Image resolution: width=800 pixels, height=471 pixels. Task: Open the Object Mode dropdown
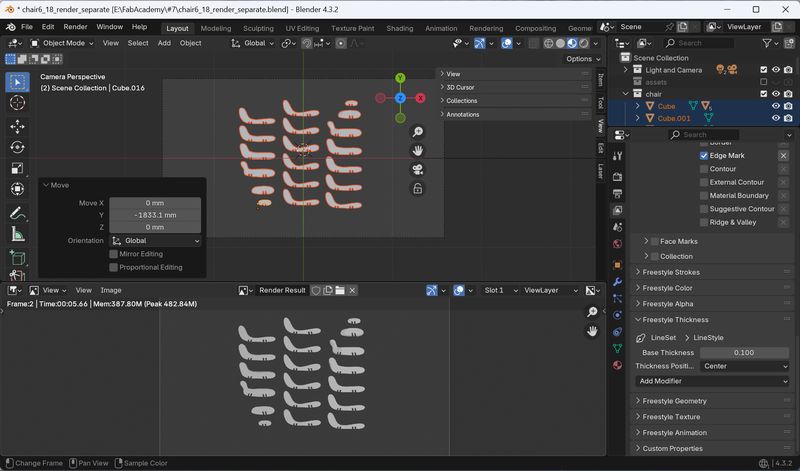[x=63, y=43]
